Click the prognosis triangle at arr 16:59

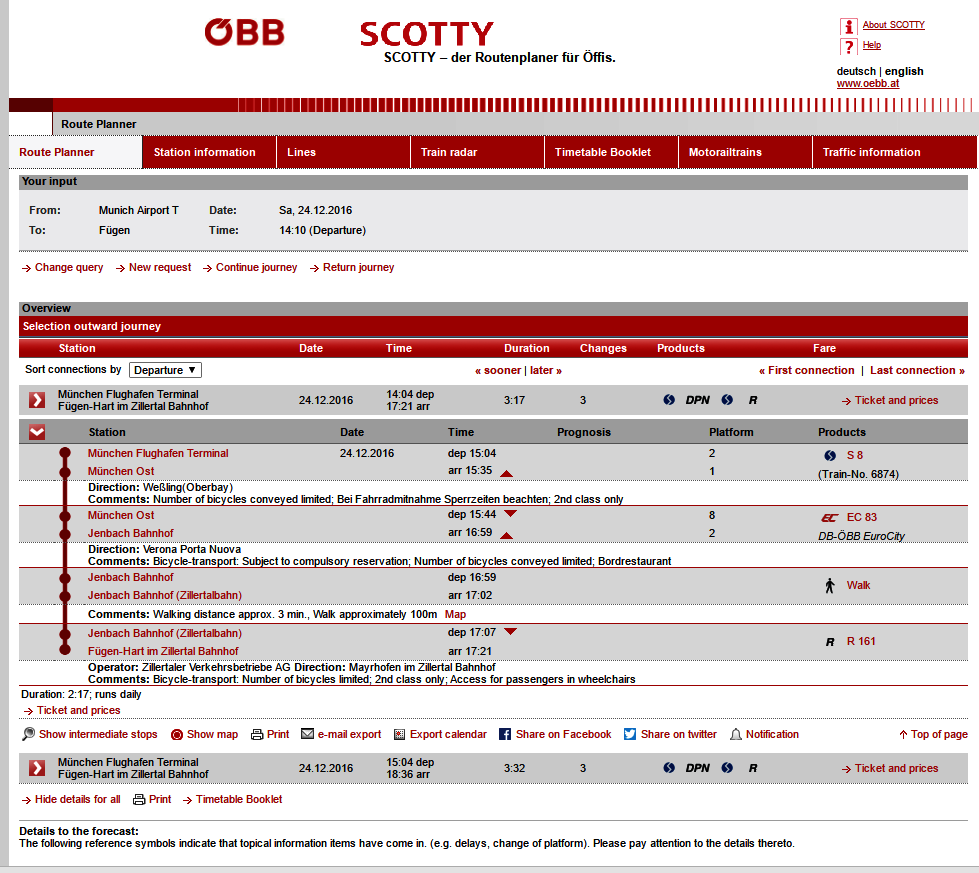click(506, 535)
